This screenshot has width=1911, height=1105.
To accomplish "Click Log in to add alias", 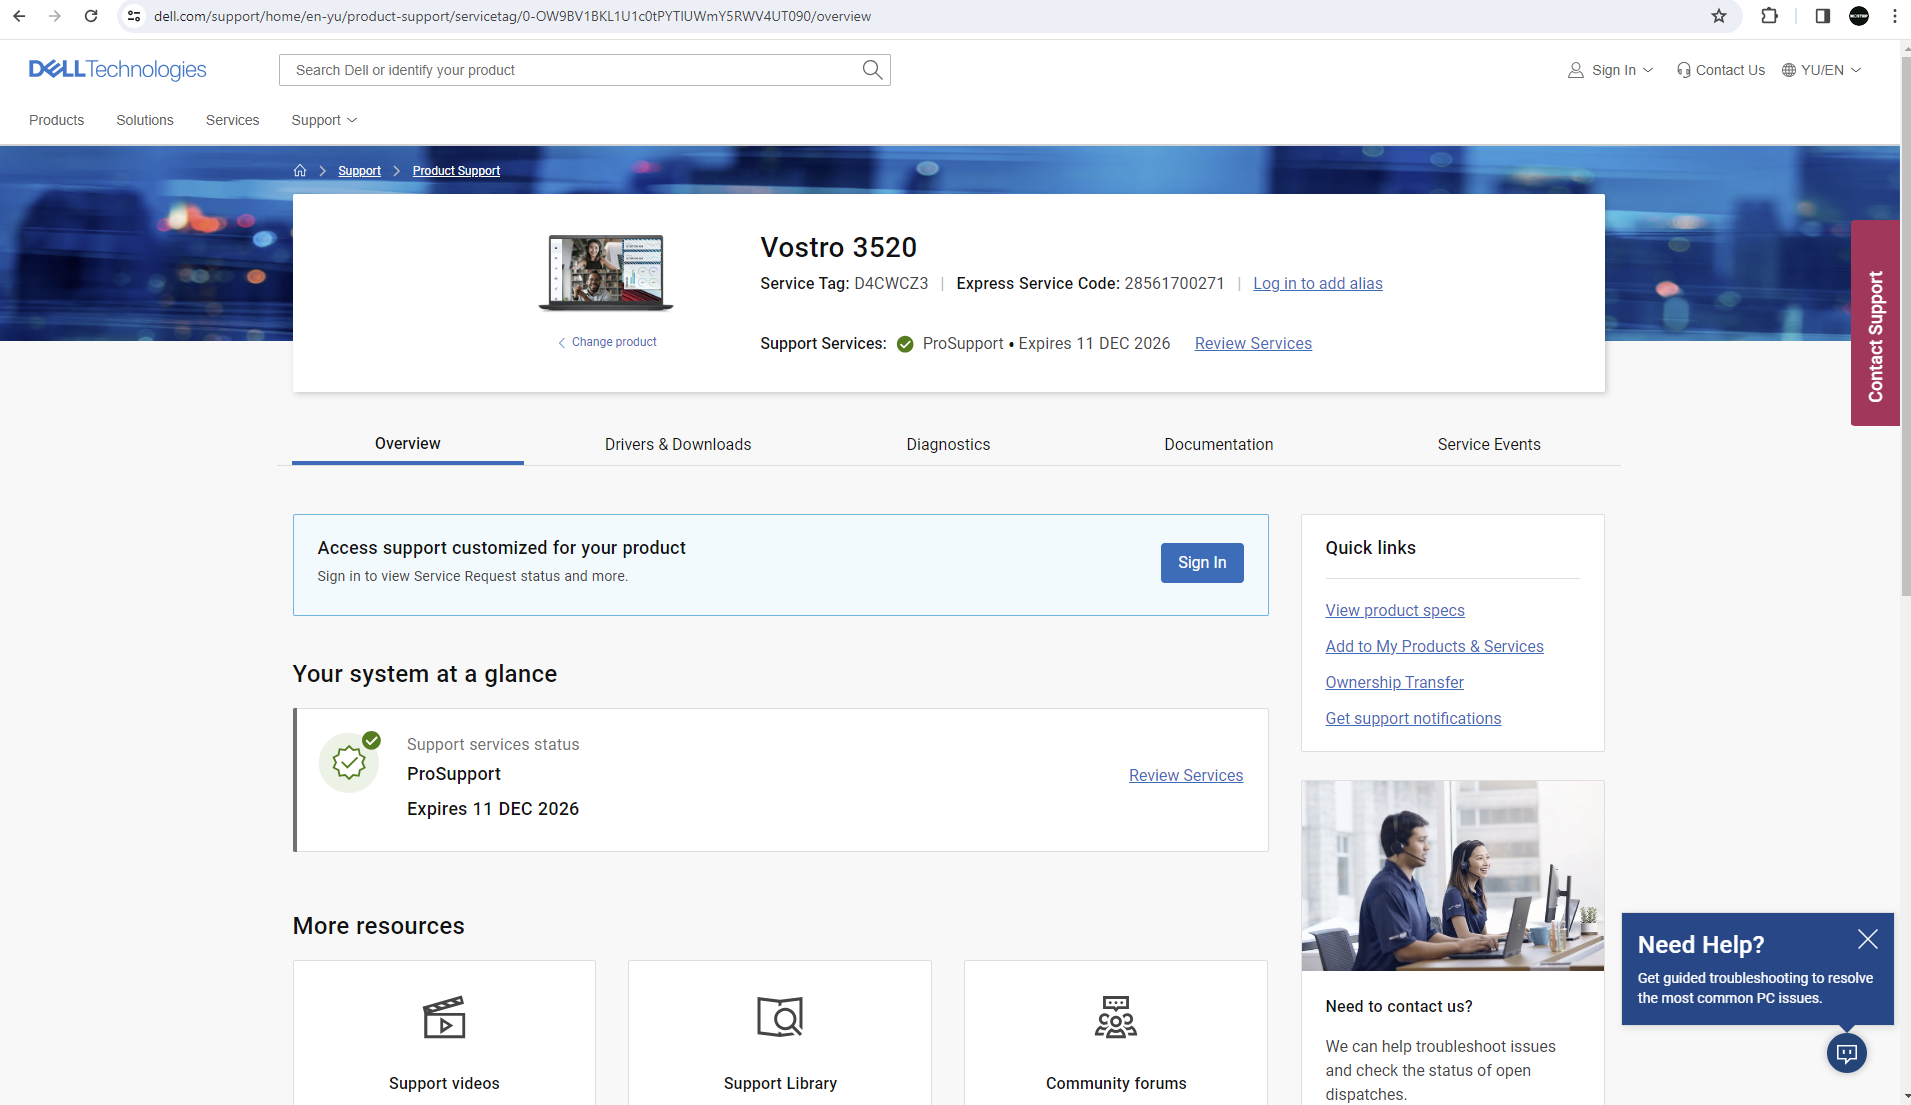I will click(x=1318, y=284).
